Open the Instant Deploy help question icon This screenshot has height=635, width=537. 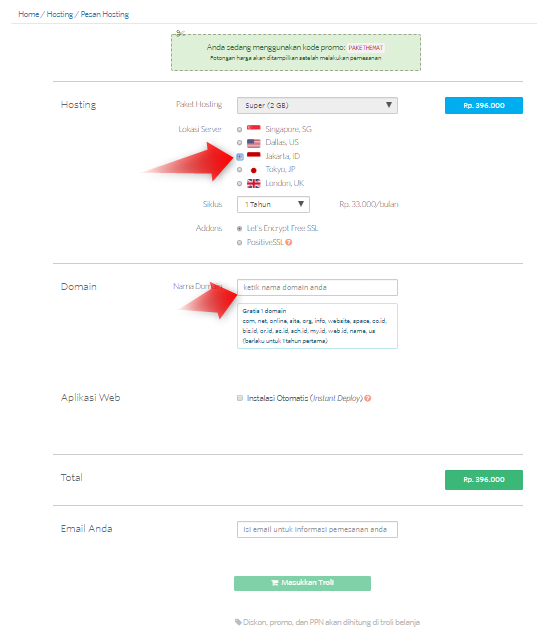tap(367, 398)
